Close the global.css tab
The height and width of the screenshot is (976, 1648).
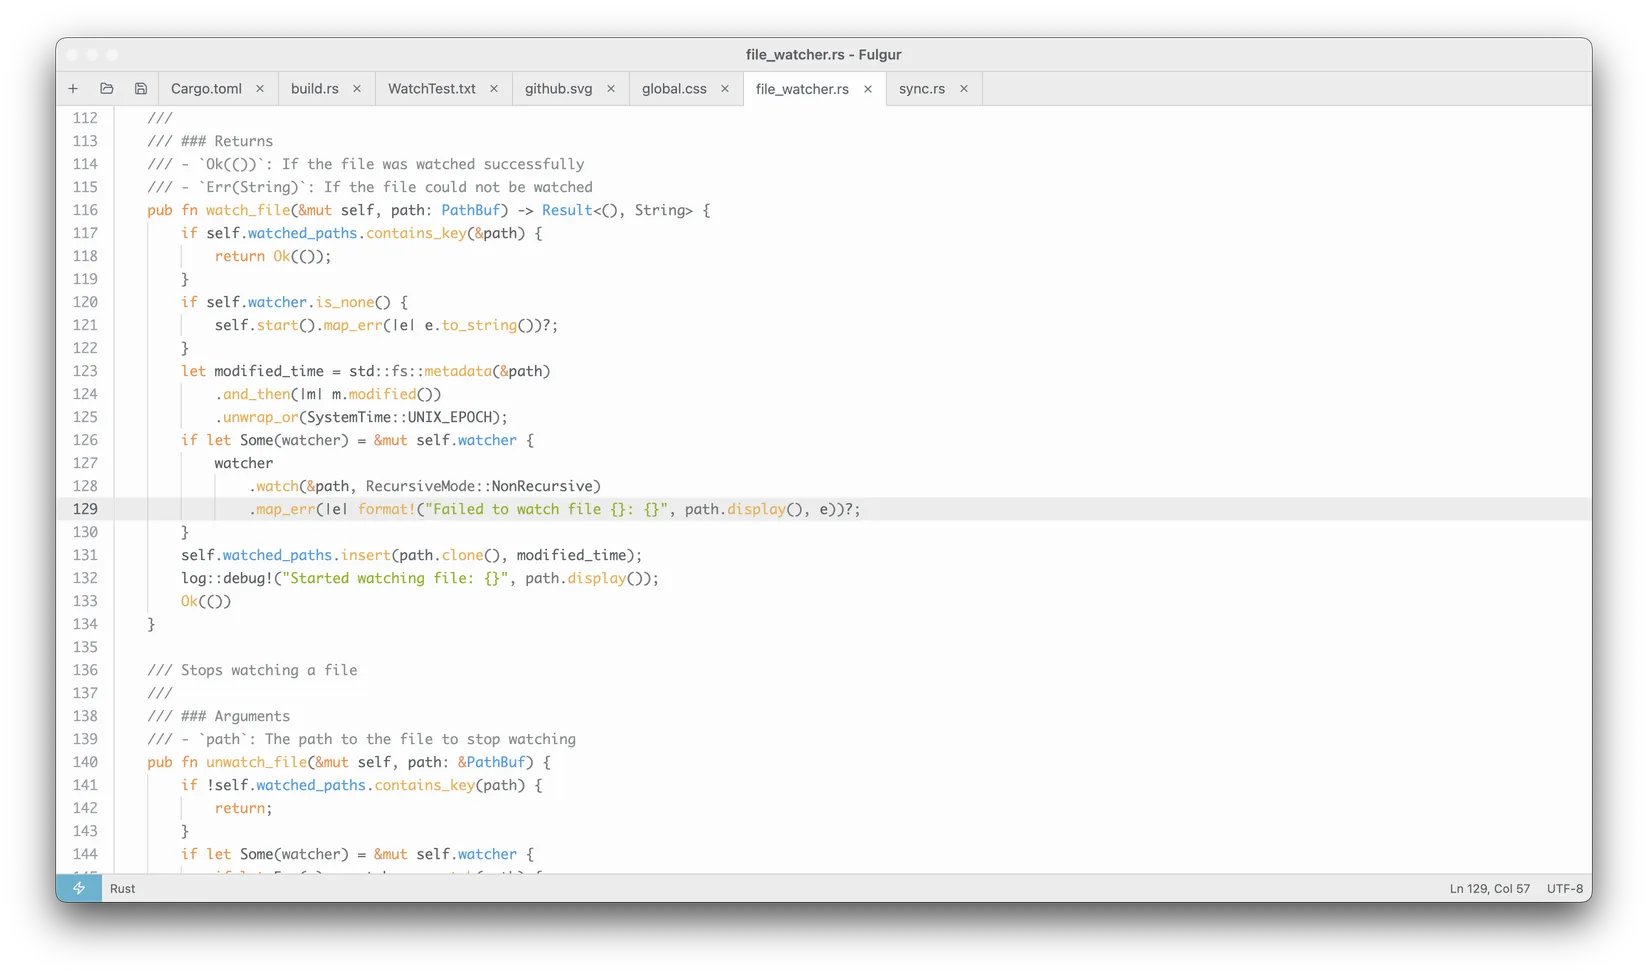click(x=725, y=89)
